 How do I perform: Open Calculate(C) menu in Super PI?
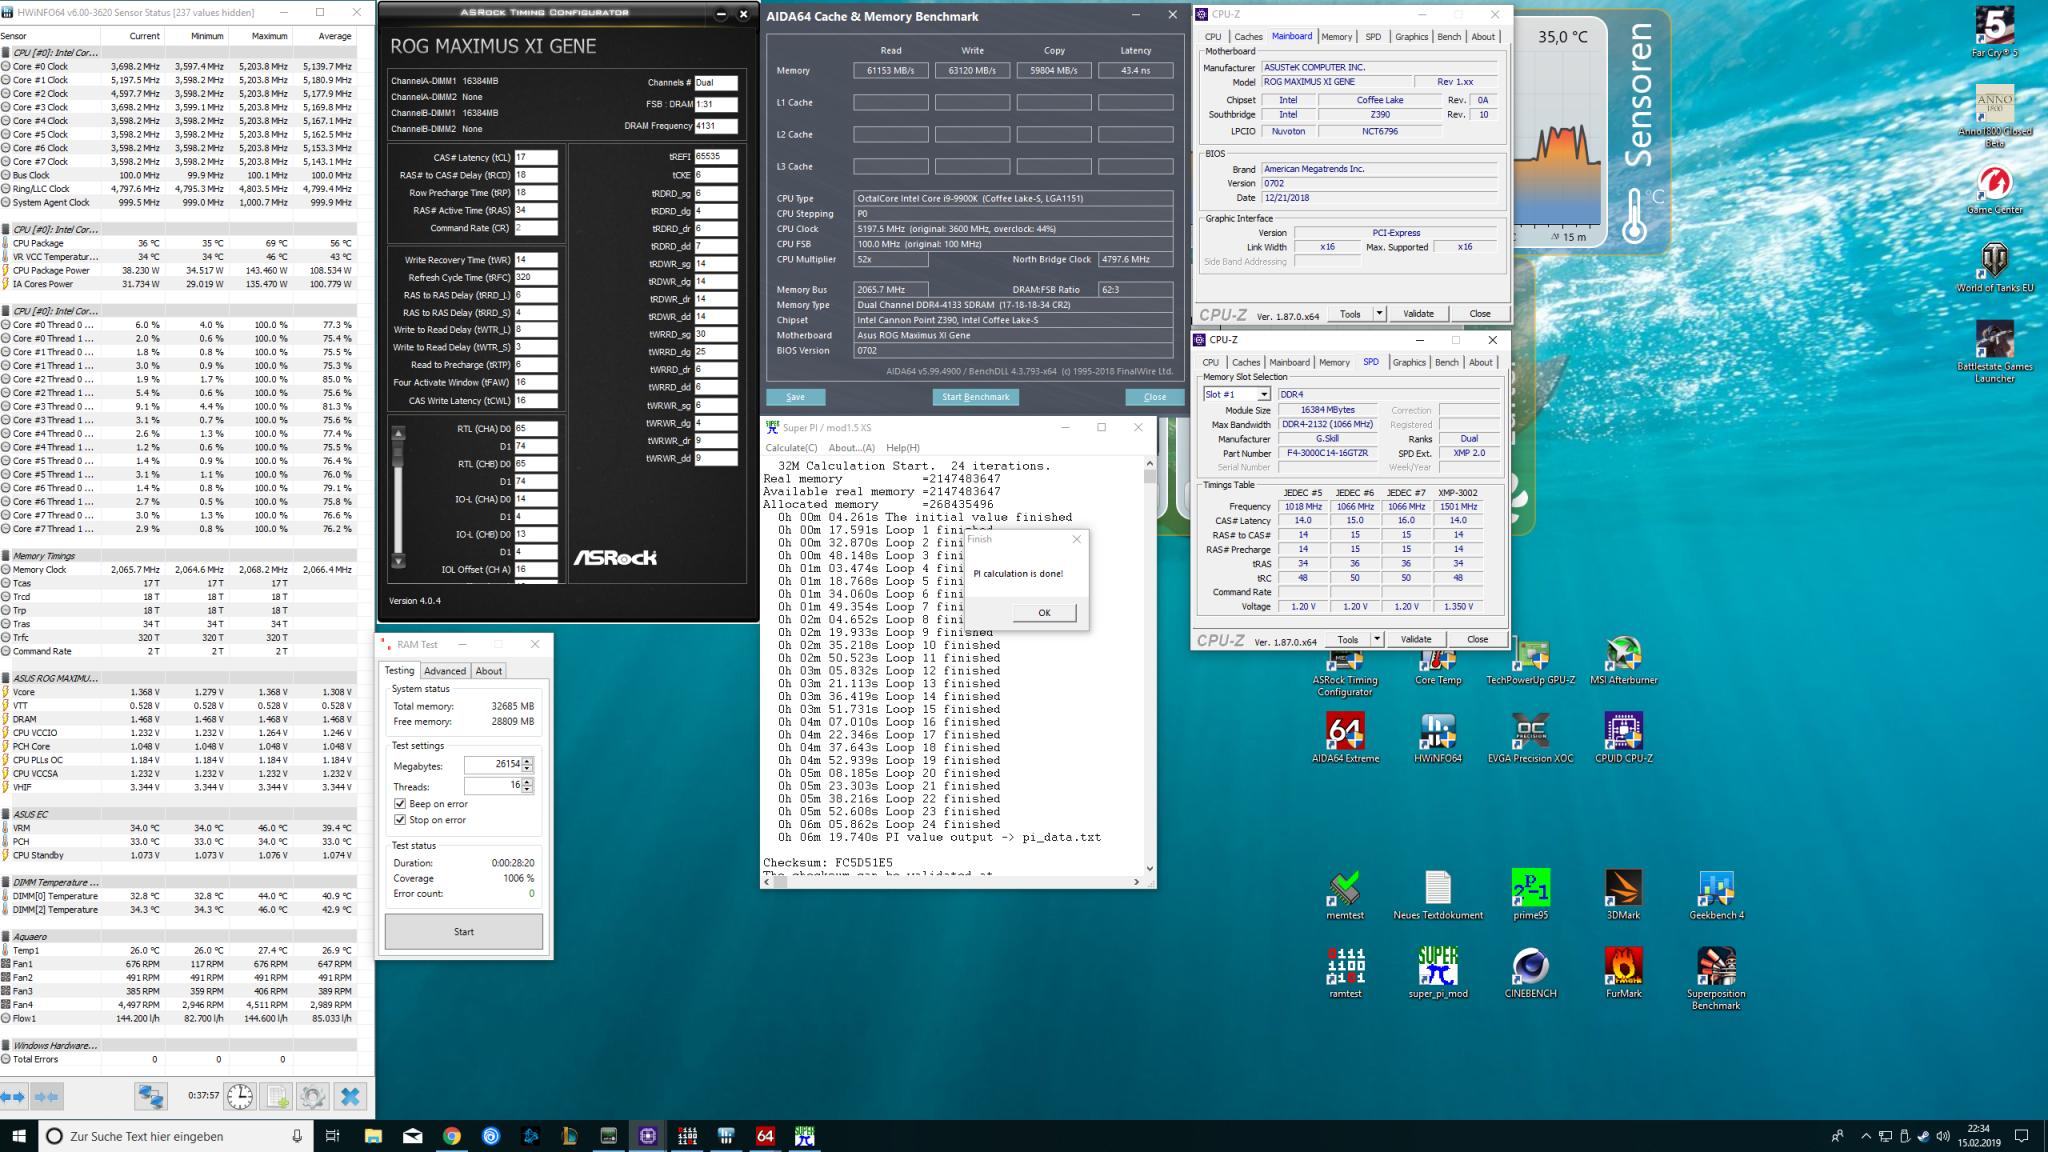pos(791,448)
